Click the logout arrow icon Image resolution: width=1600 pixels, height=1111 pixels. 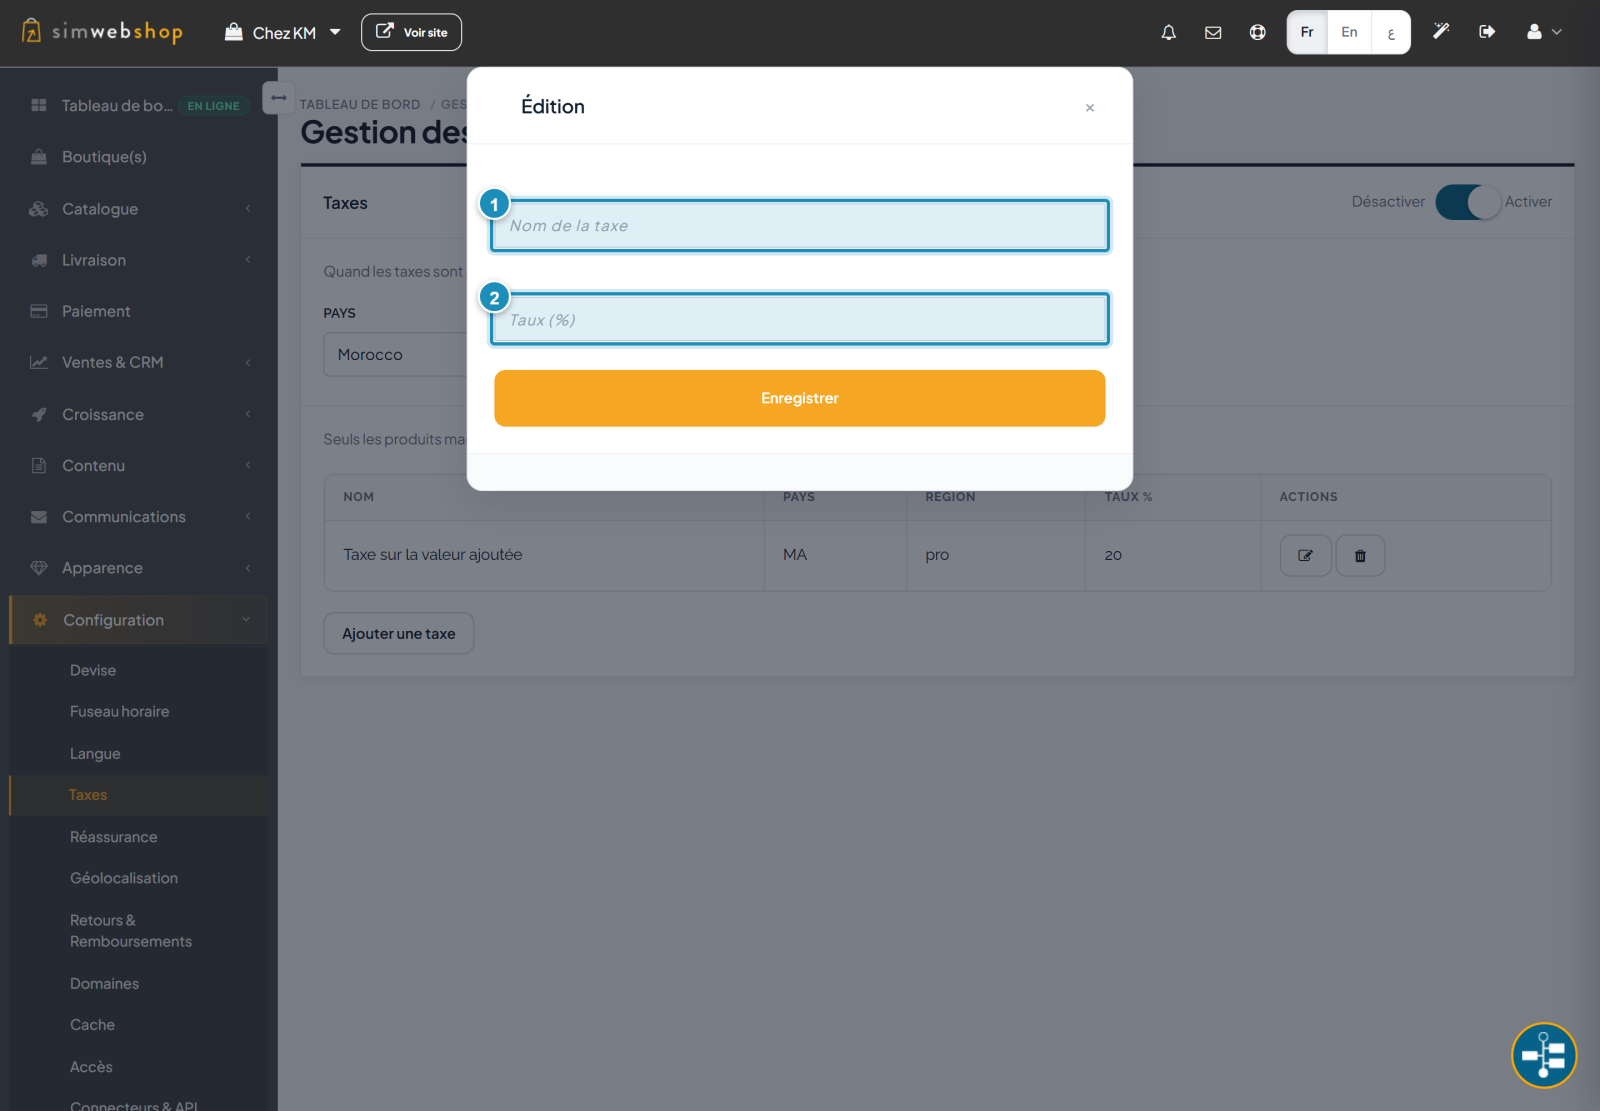click(x=1487, y=32)
